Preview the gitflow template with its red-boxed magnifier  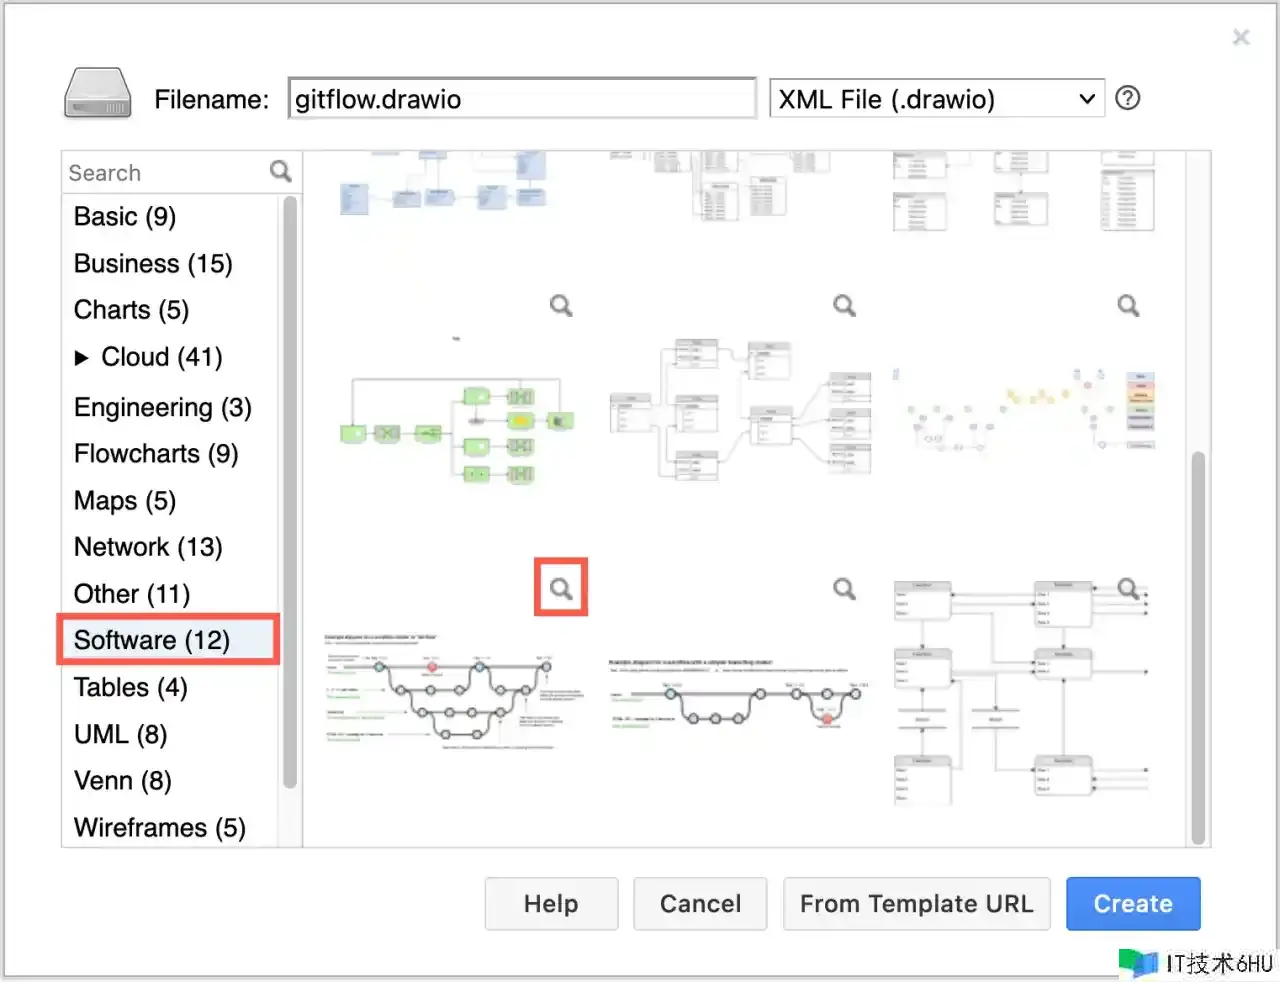pos(561,588)
